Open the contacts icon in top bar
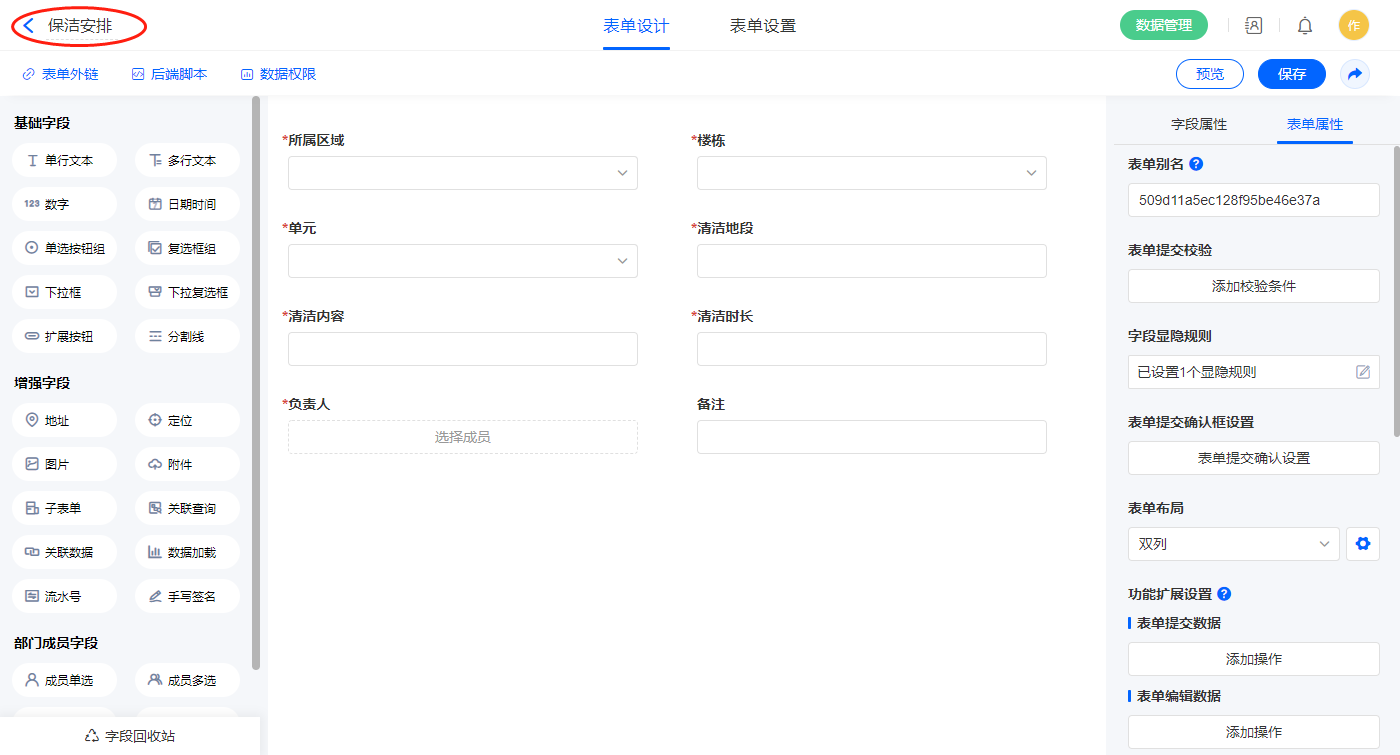This screenshot has height=755, width=1400. coord(1253,26)
